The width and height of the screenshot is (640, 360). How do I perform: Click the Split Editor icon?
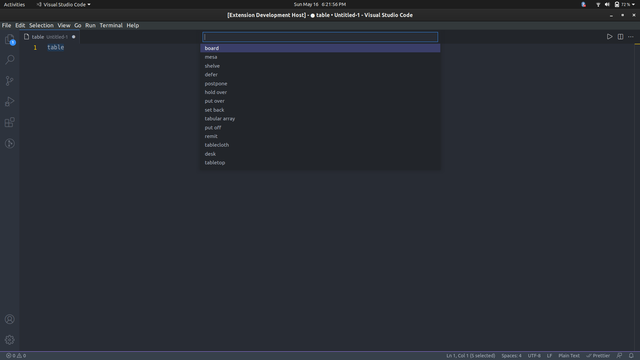pos(620,37)
